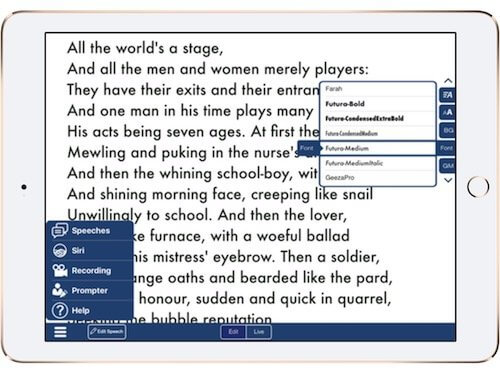The image size is (500, 375).
Task: Click the BG background button
Action: (x=447, y=130)
